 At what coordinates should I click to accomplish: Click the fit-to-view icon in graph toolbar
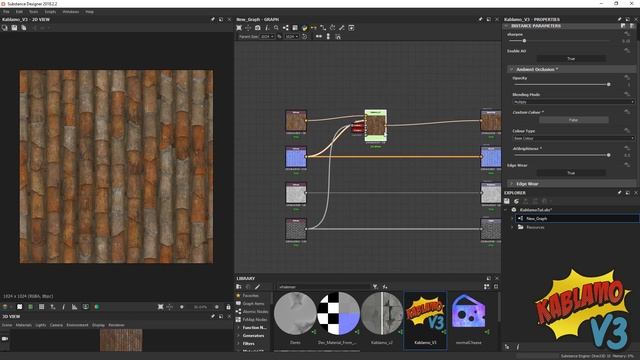click(239, 28)
